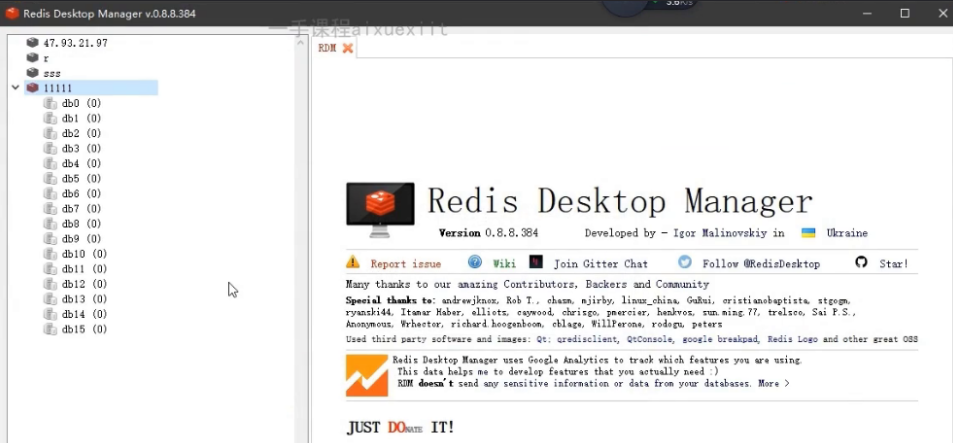Screen dimensions: 953x443
Task: Minimize the Redis Desktop Manager window
Action: [x=869, y=13]
